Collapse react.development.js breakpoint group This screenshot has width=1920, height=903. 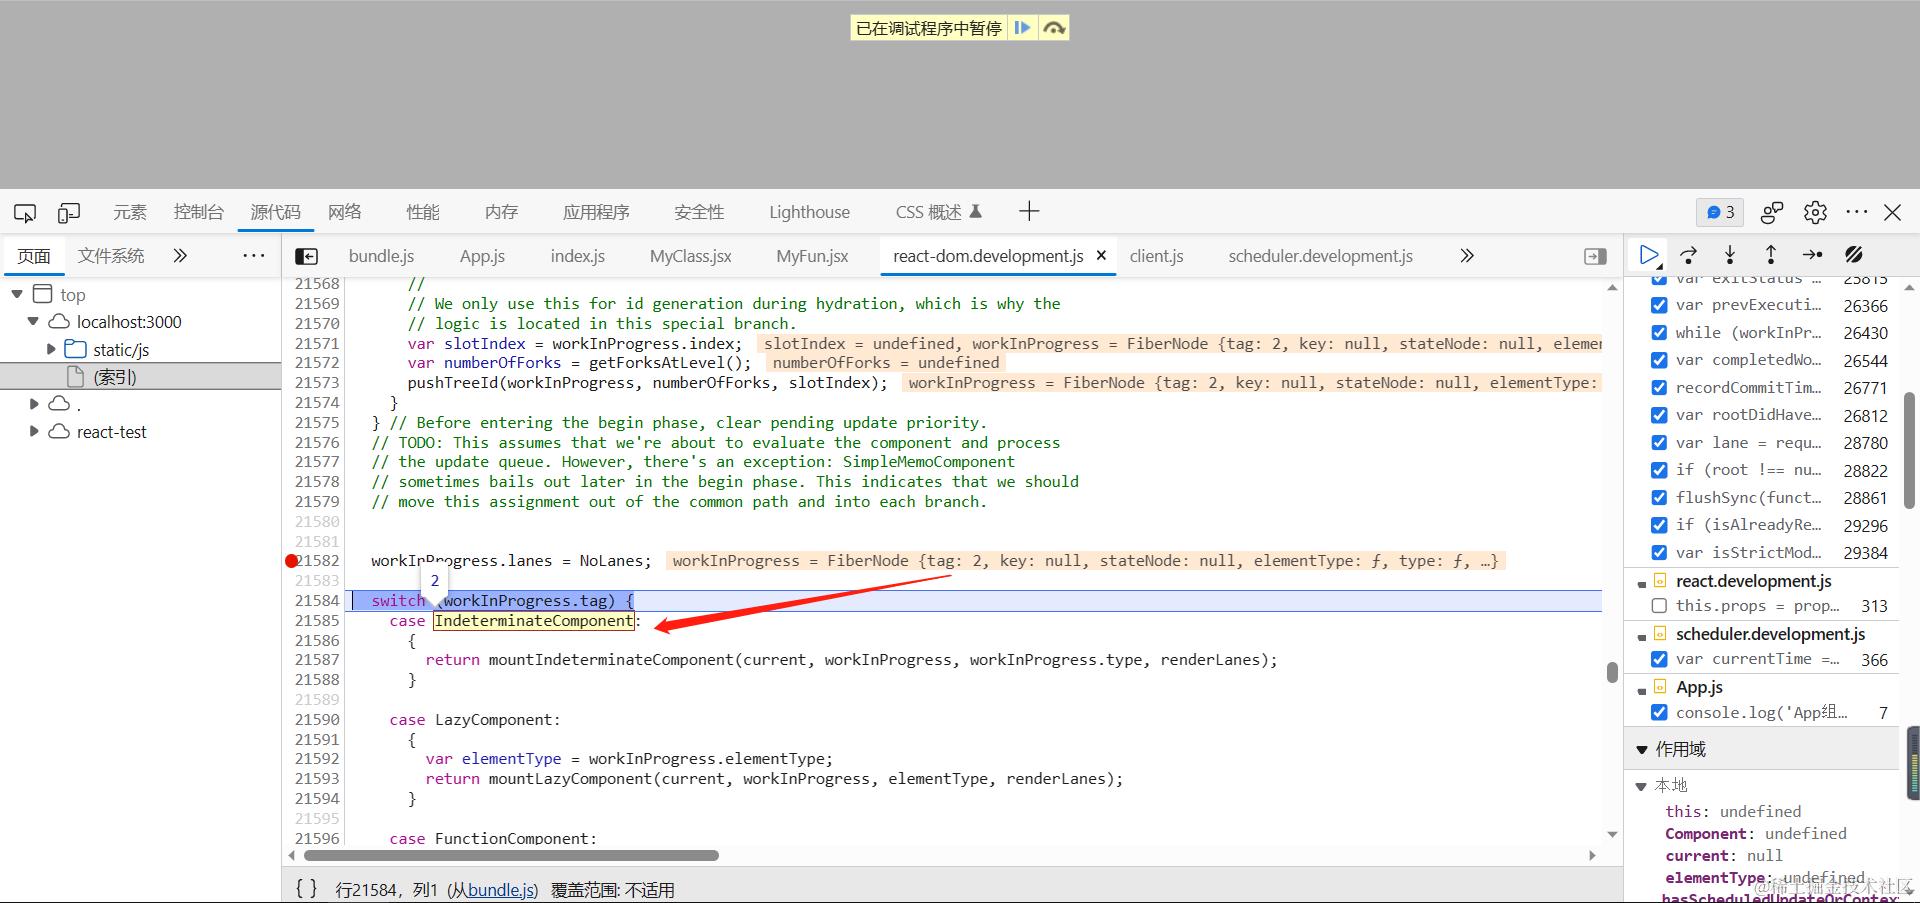point(1642,583)
